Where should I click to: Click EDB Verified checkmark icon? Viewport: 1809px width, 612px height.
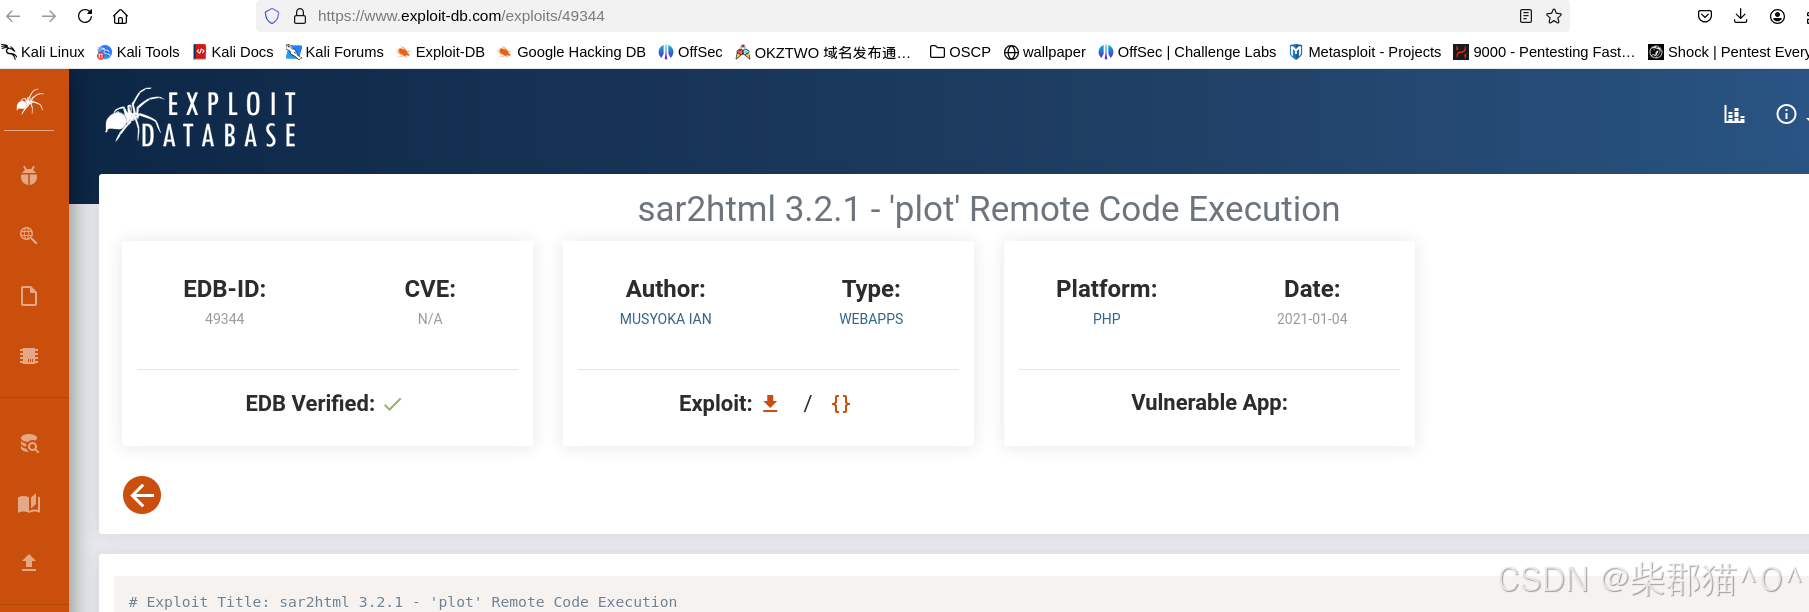tap(392, 404)
